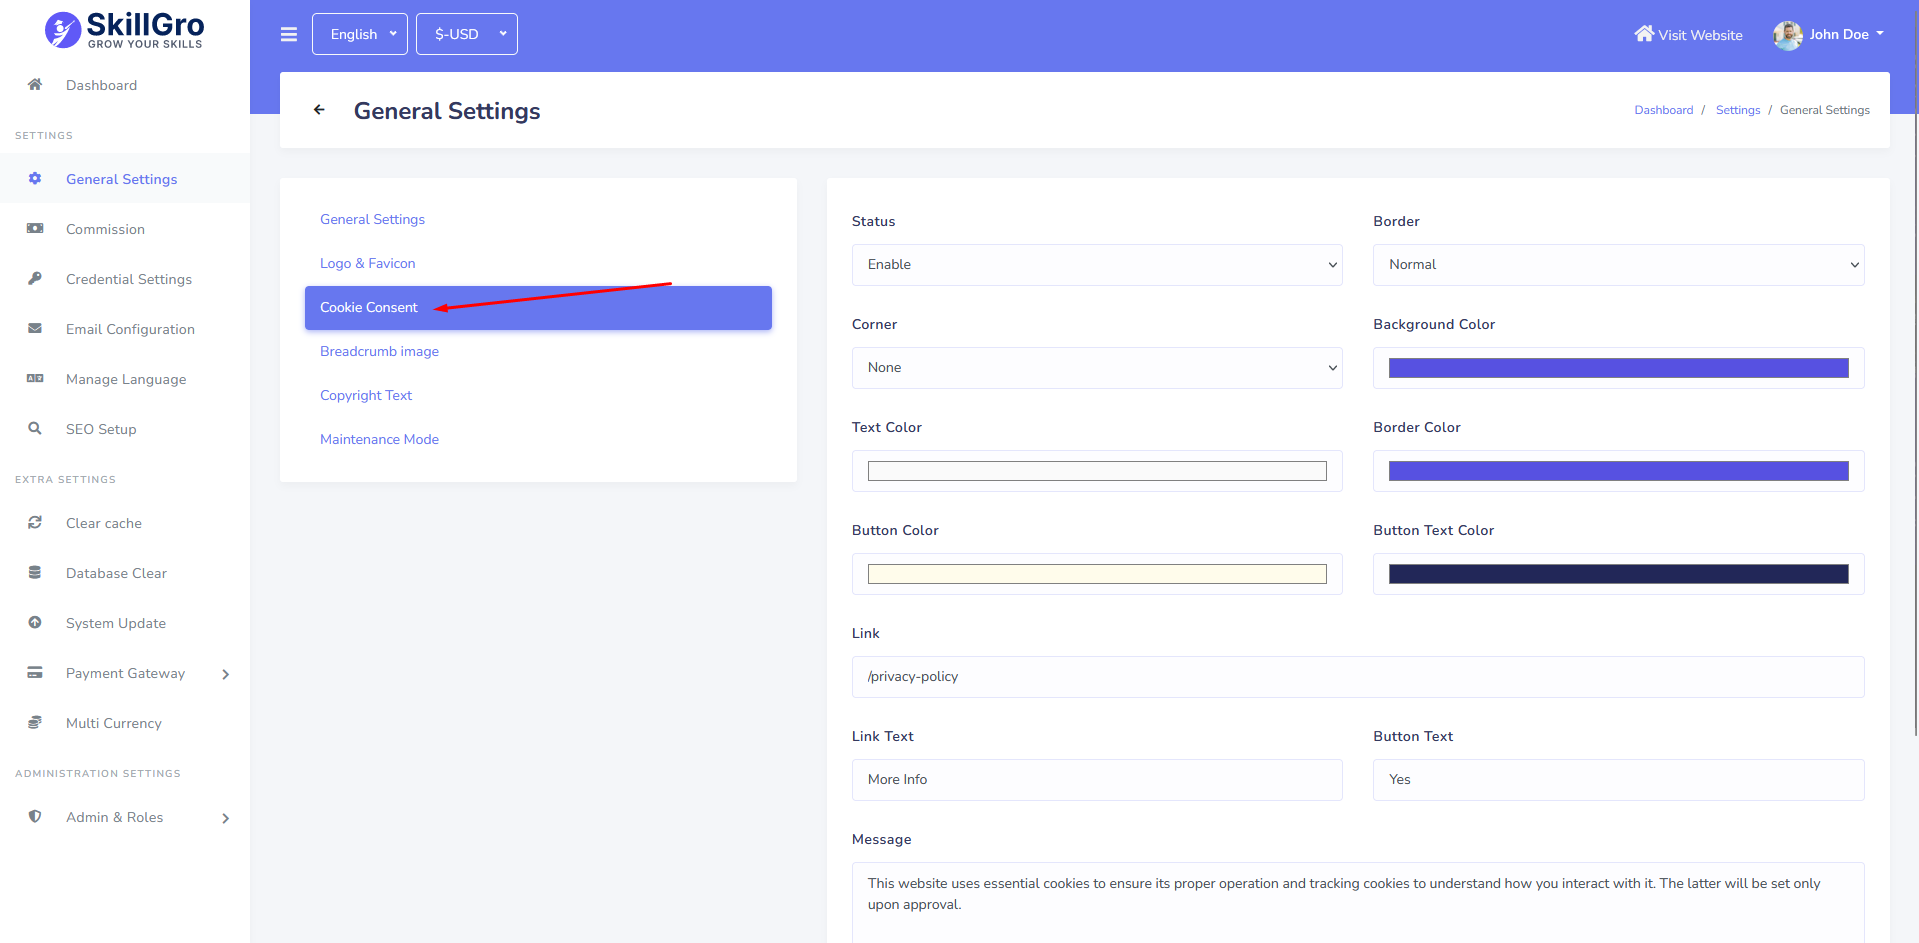Expand the Admin & Roles submenu chevron
The width and height of the screenshot is (1919, 943).
226,818
